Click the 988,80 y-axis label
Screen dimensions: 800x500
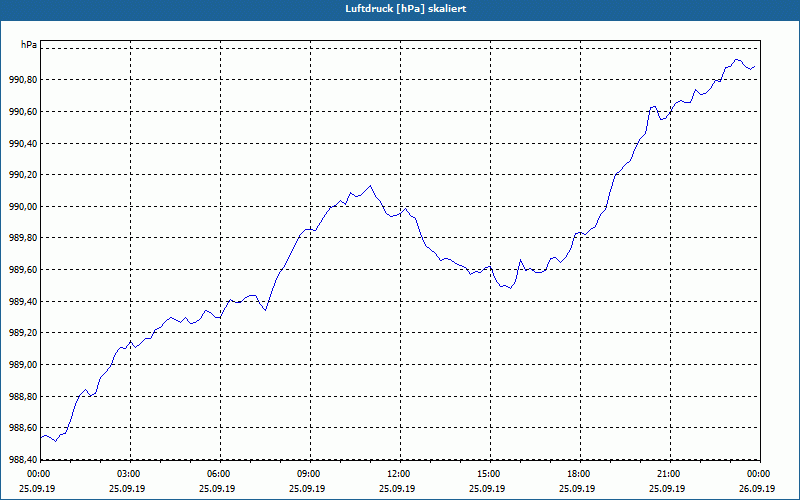(23, 396)
